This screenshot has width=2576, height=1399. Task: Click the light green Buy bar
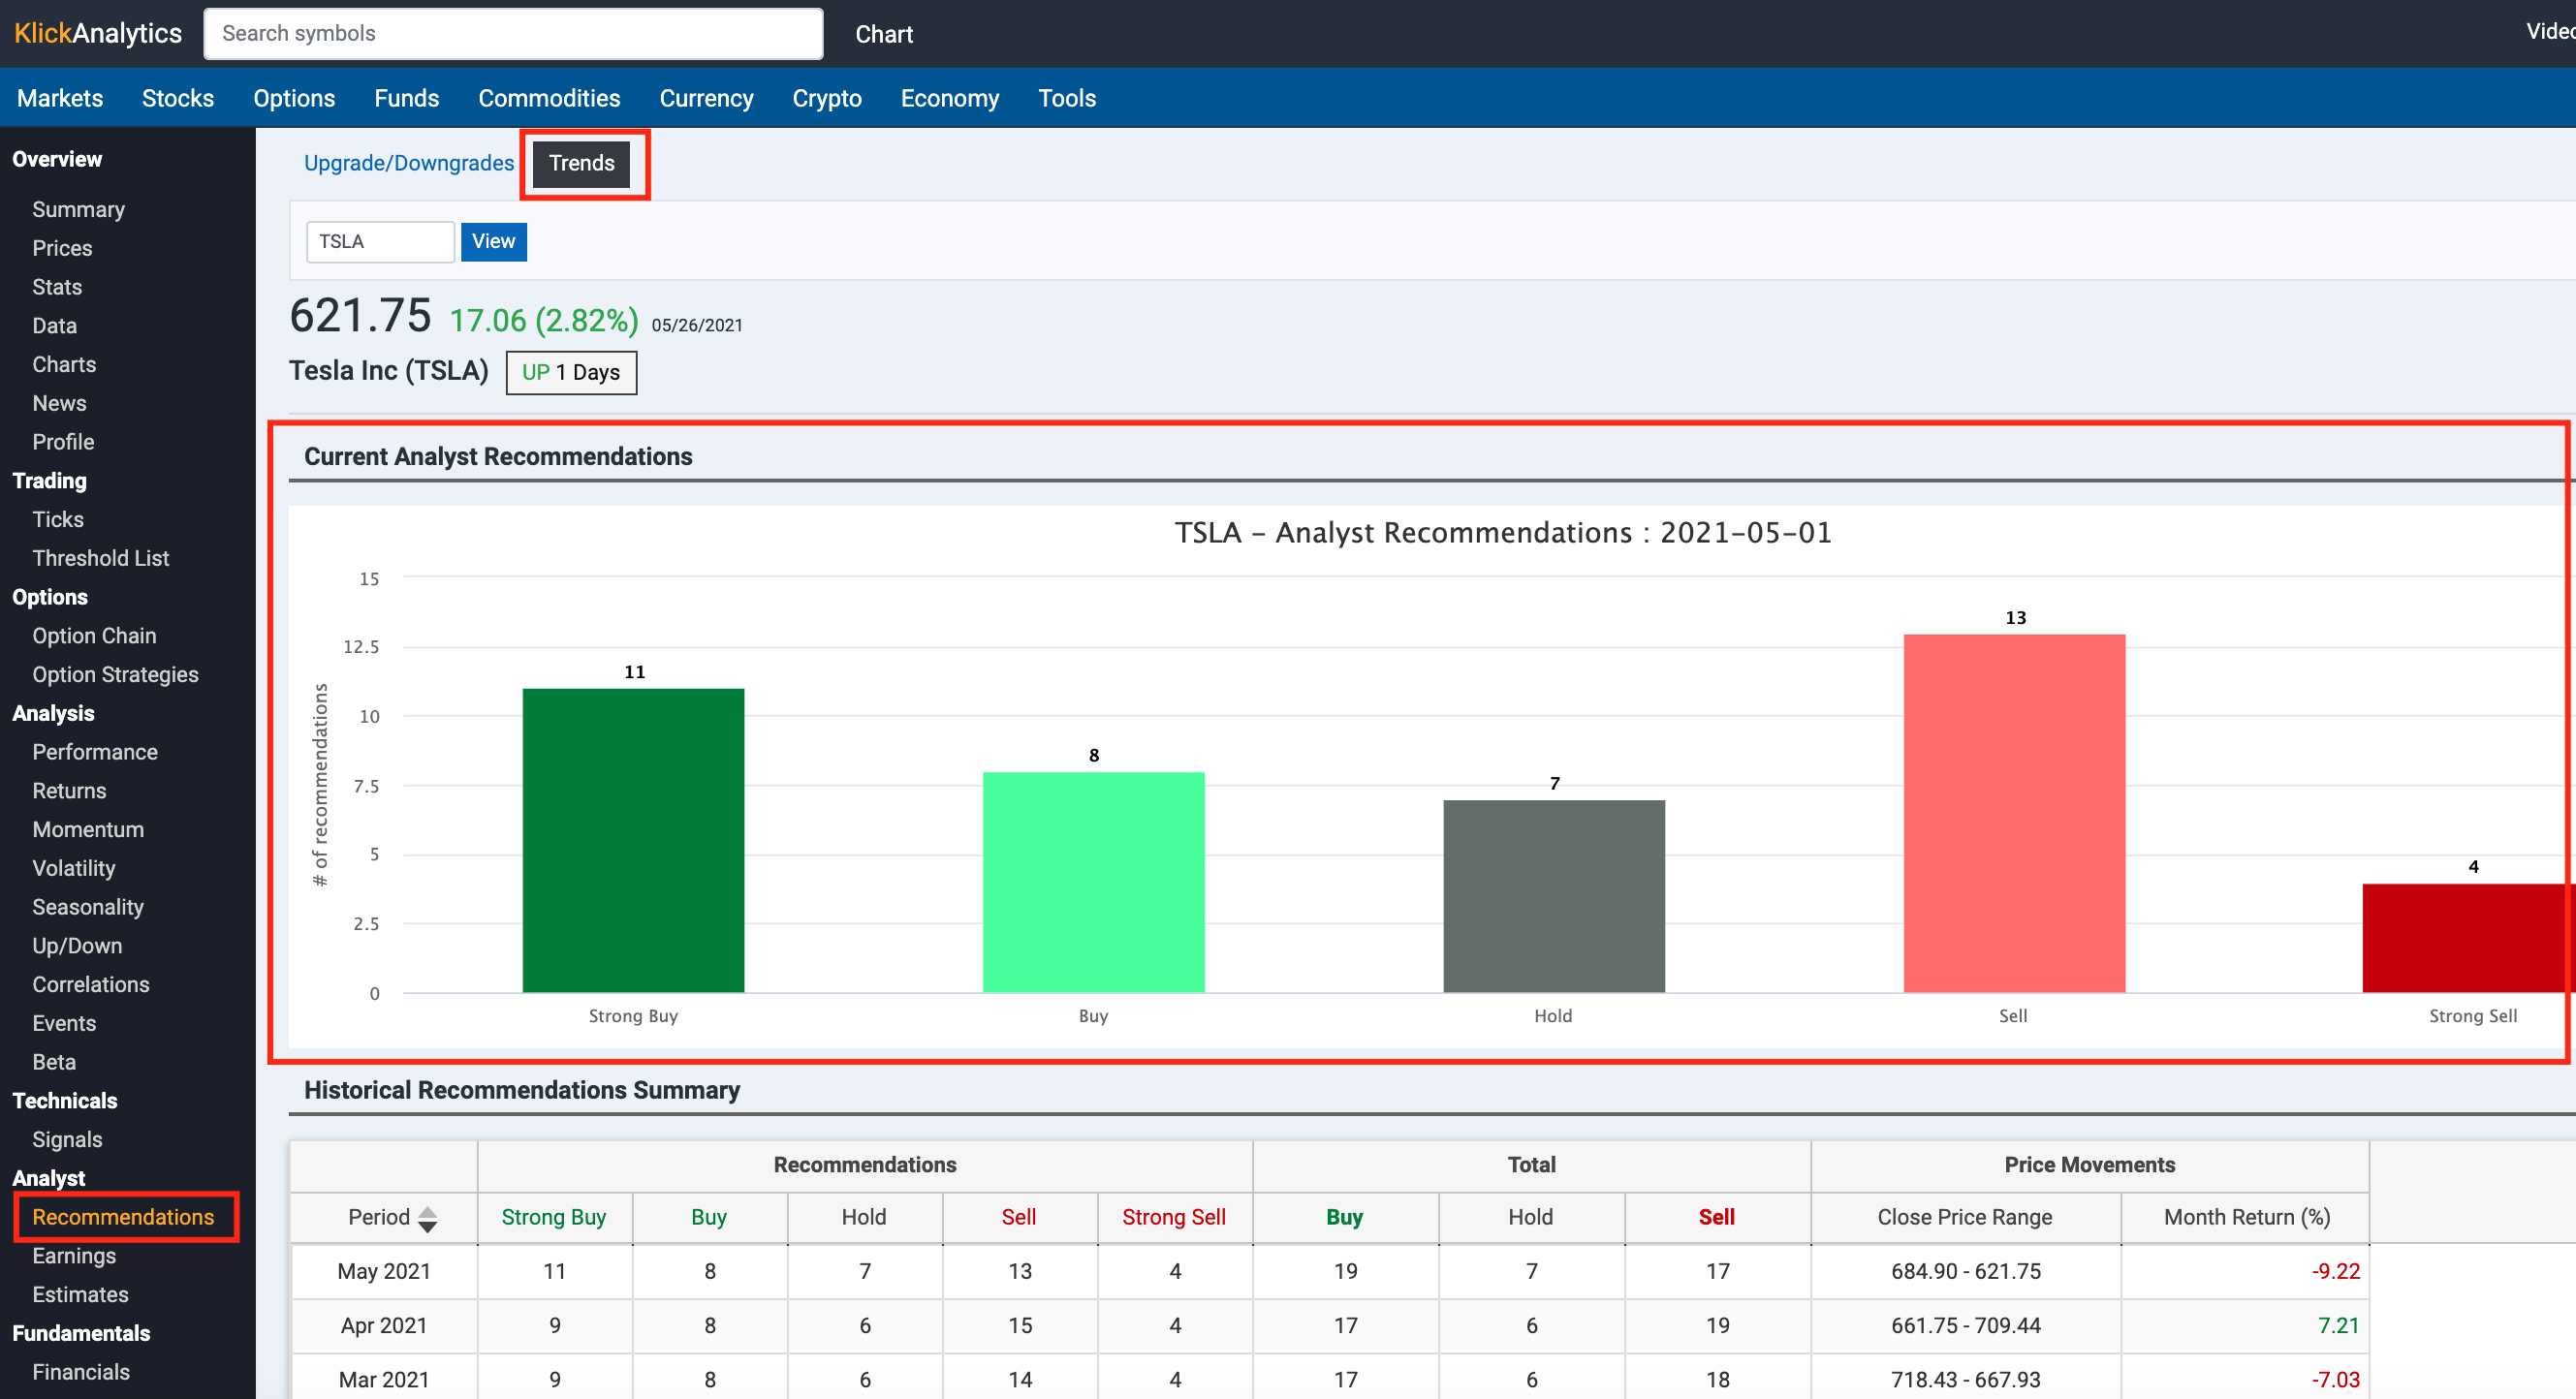point(1093,882)
